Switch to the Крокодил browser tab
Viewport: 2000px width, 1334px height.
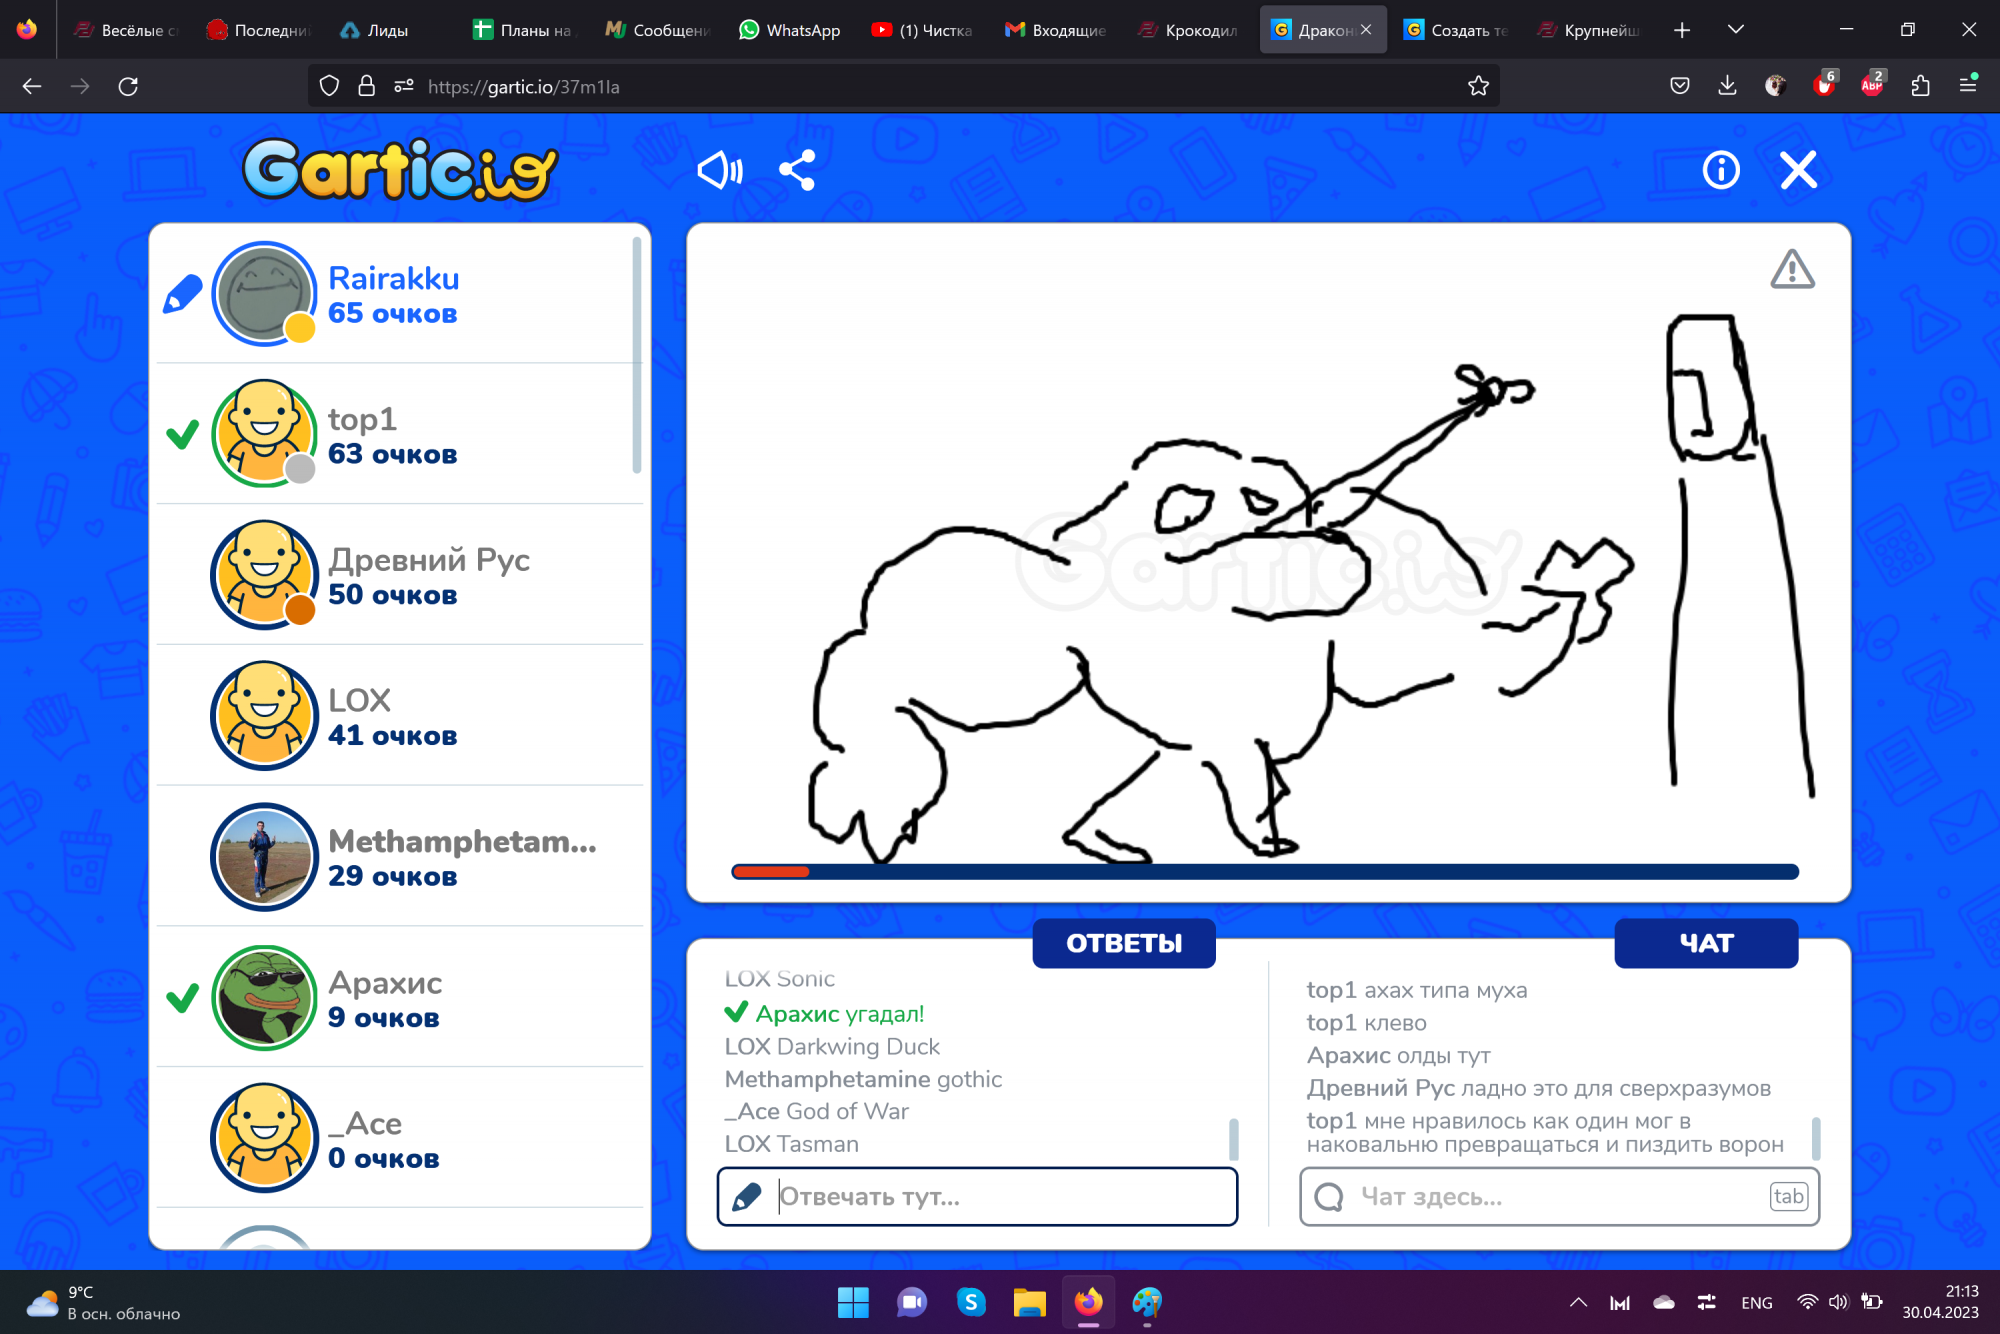click(1188, 30)
